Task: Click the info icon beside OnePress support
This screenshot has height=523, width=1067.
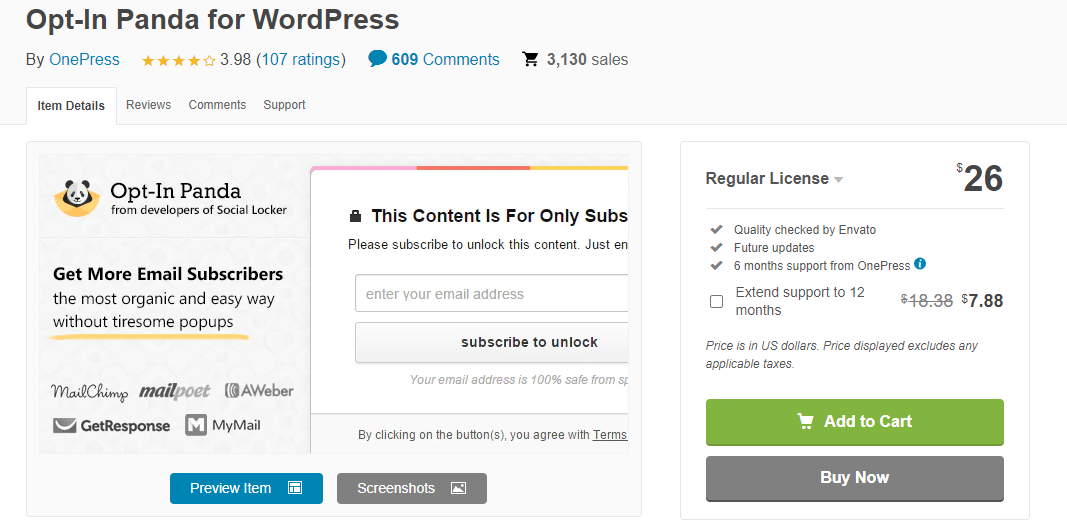Action: click(x=920, y=264)
